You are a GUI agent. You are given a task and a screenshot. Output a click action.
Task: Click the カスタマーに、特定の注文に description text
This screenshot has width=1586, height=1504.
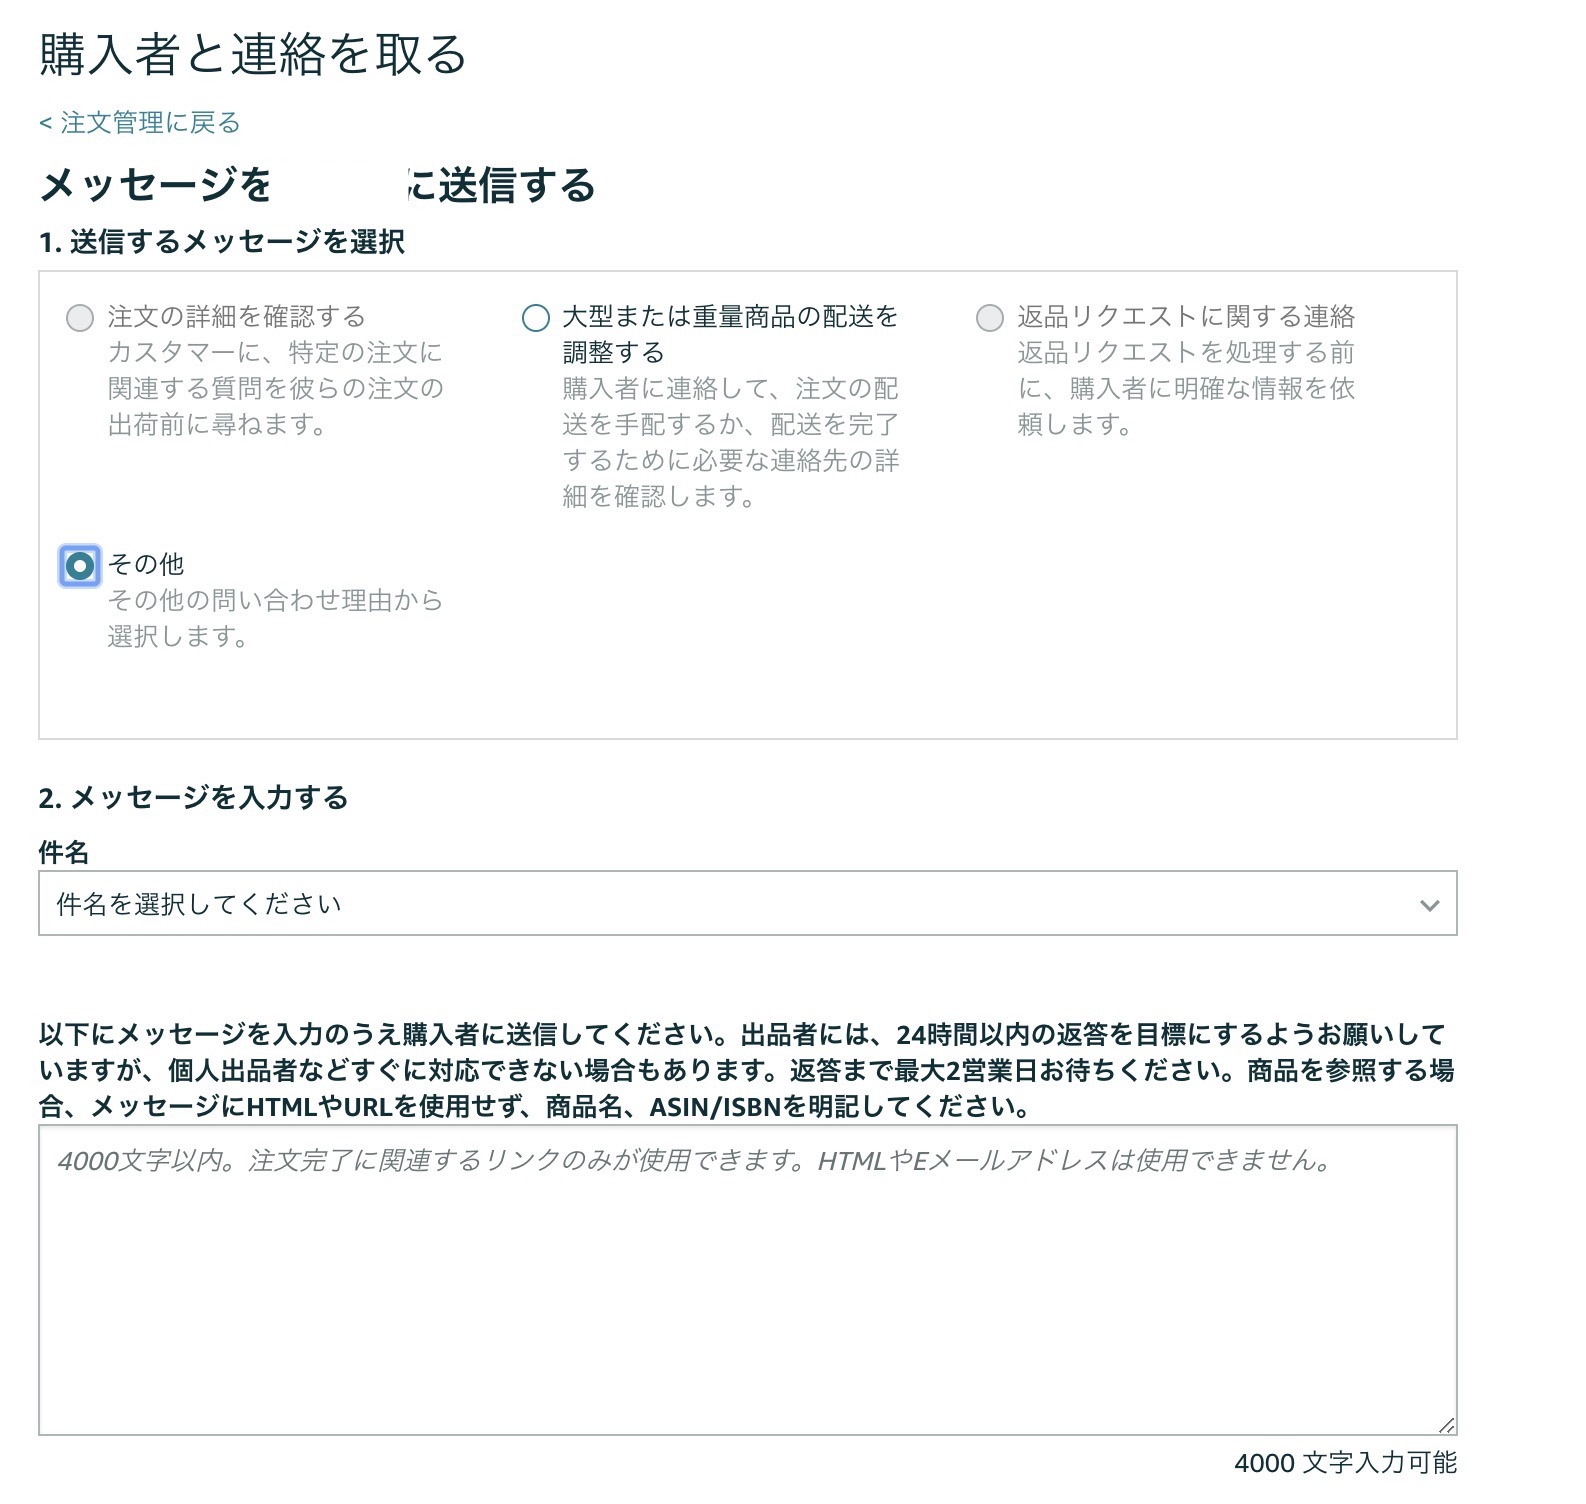(x=275, y=388)
